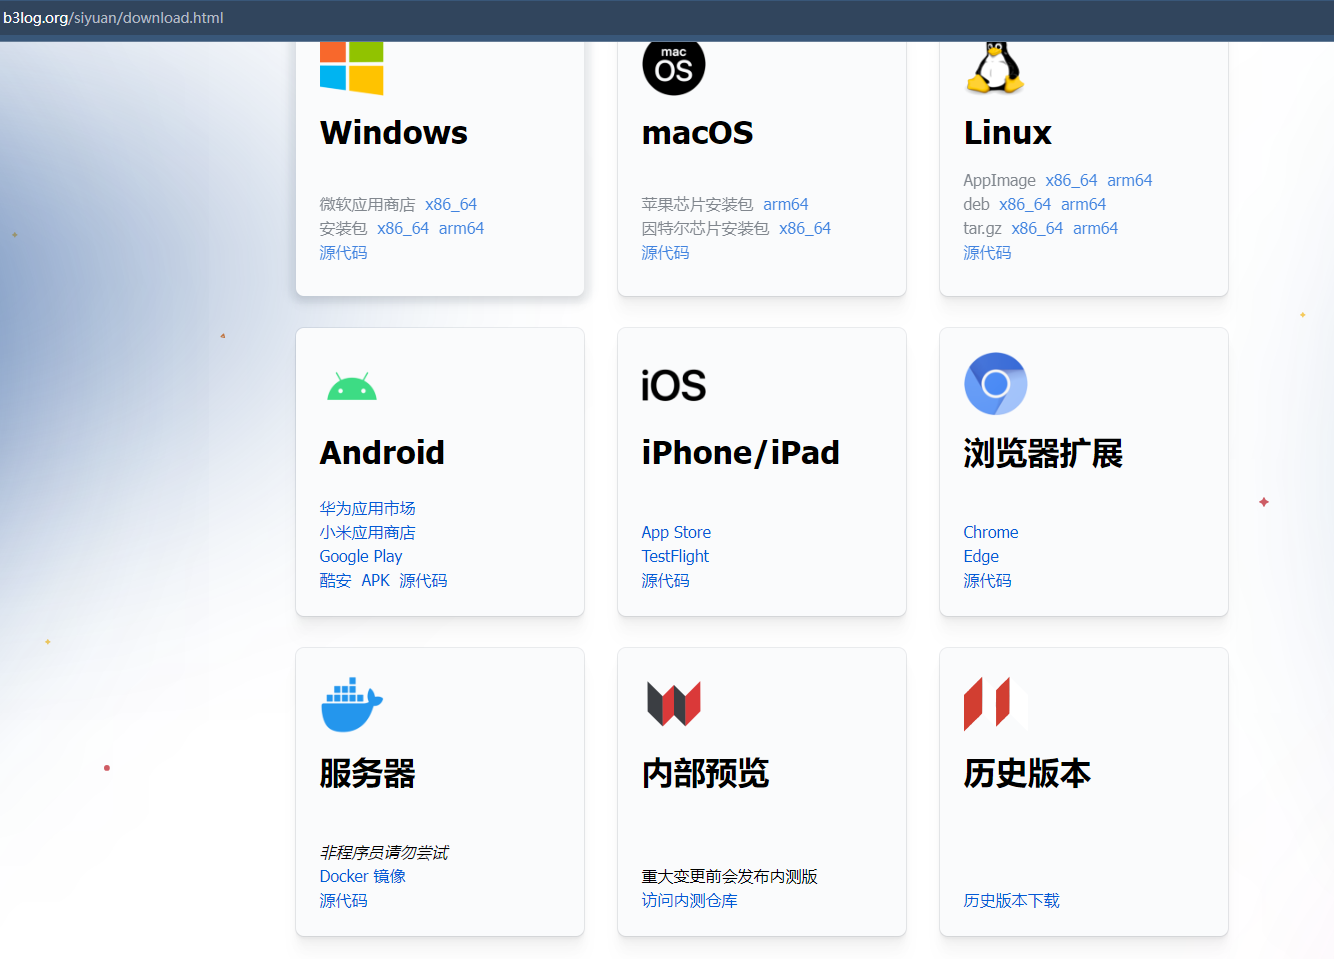
Task: Open 源代码 link in Linux card
Action: [987, 253]
